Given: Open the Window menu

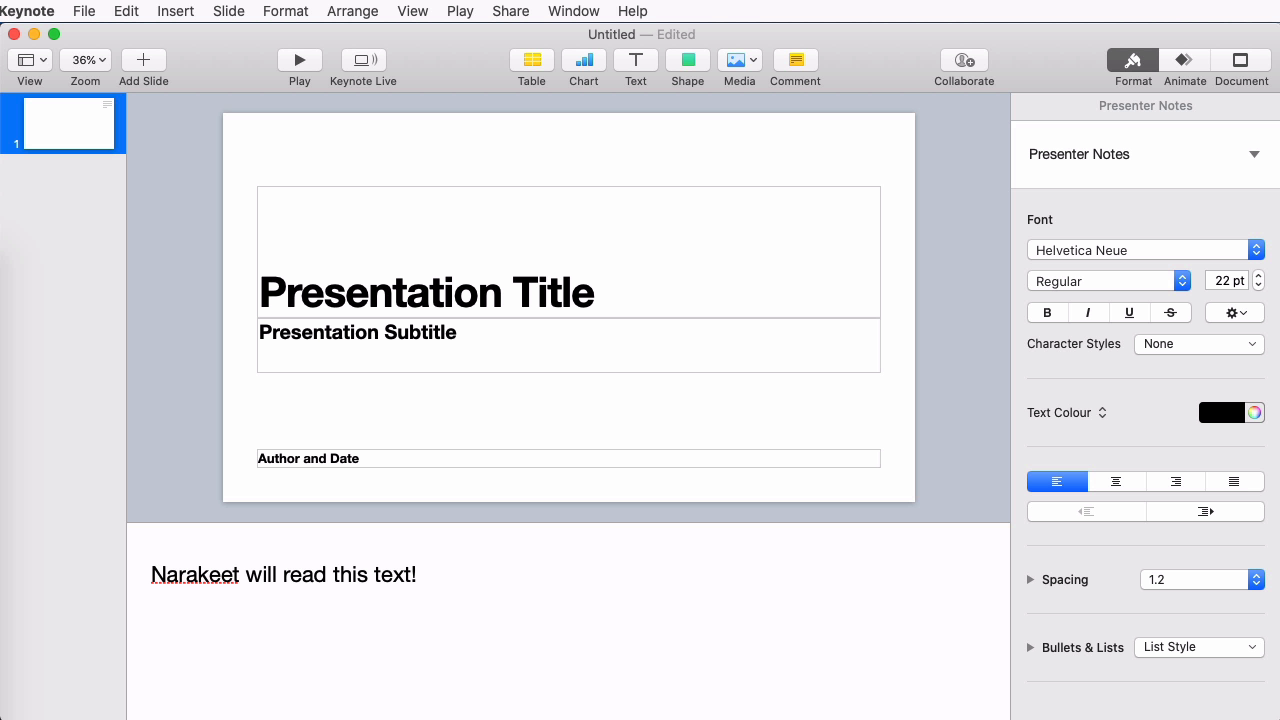Looking at the screenshot, I should click(x=574, y=11).
